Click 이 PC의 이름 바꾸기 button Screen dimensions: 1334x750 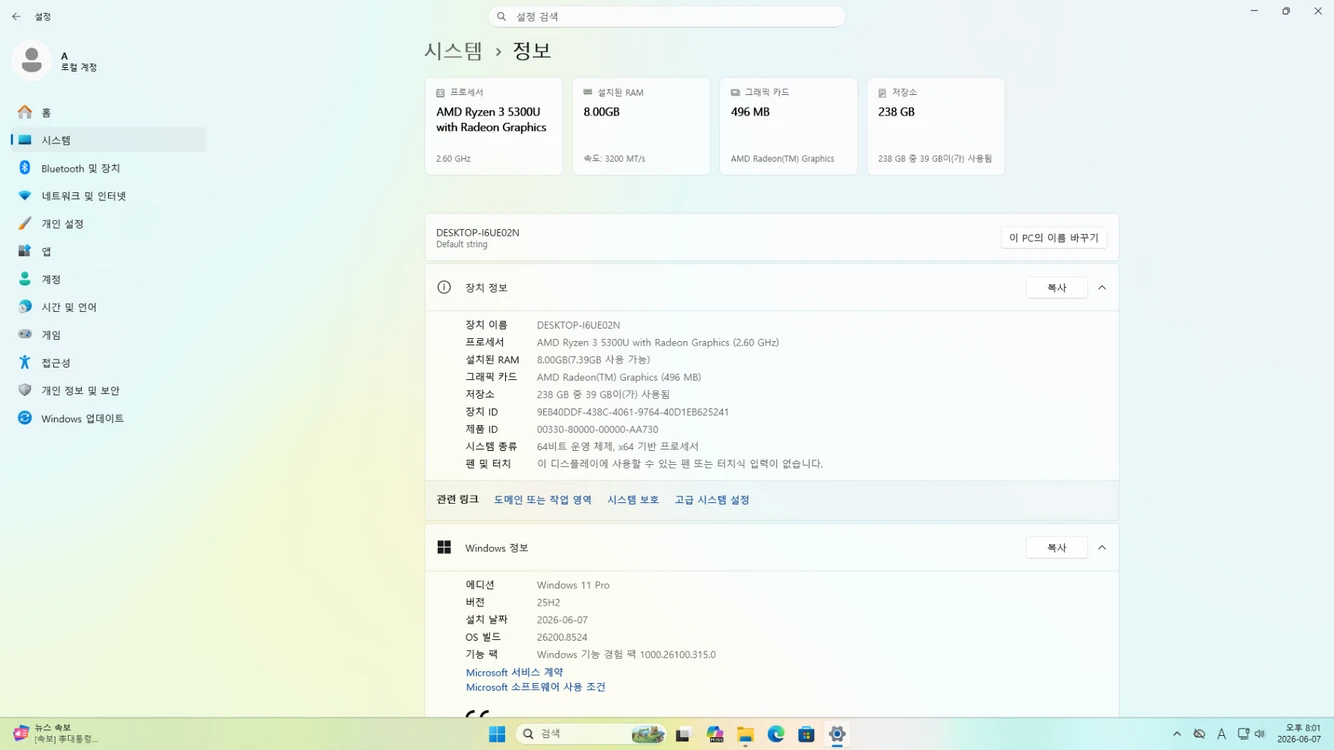[x=1054, y=238]
